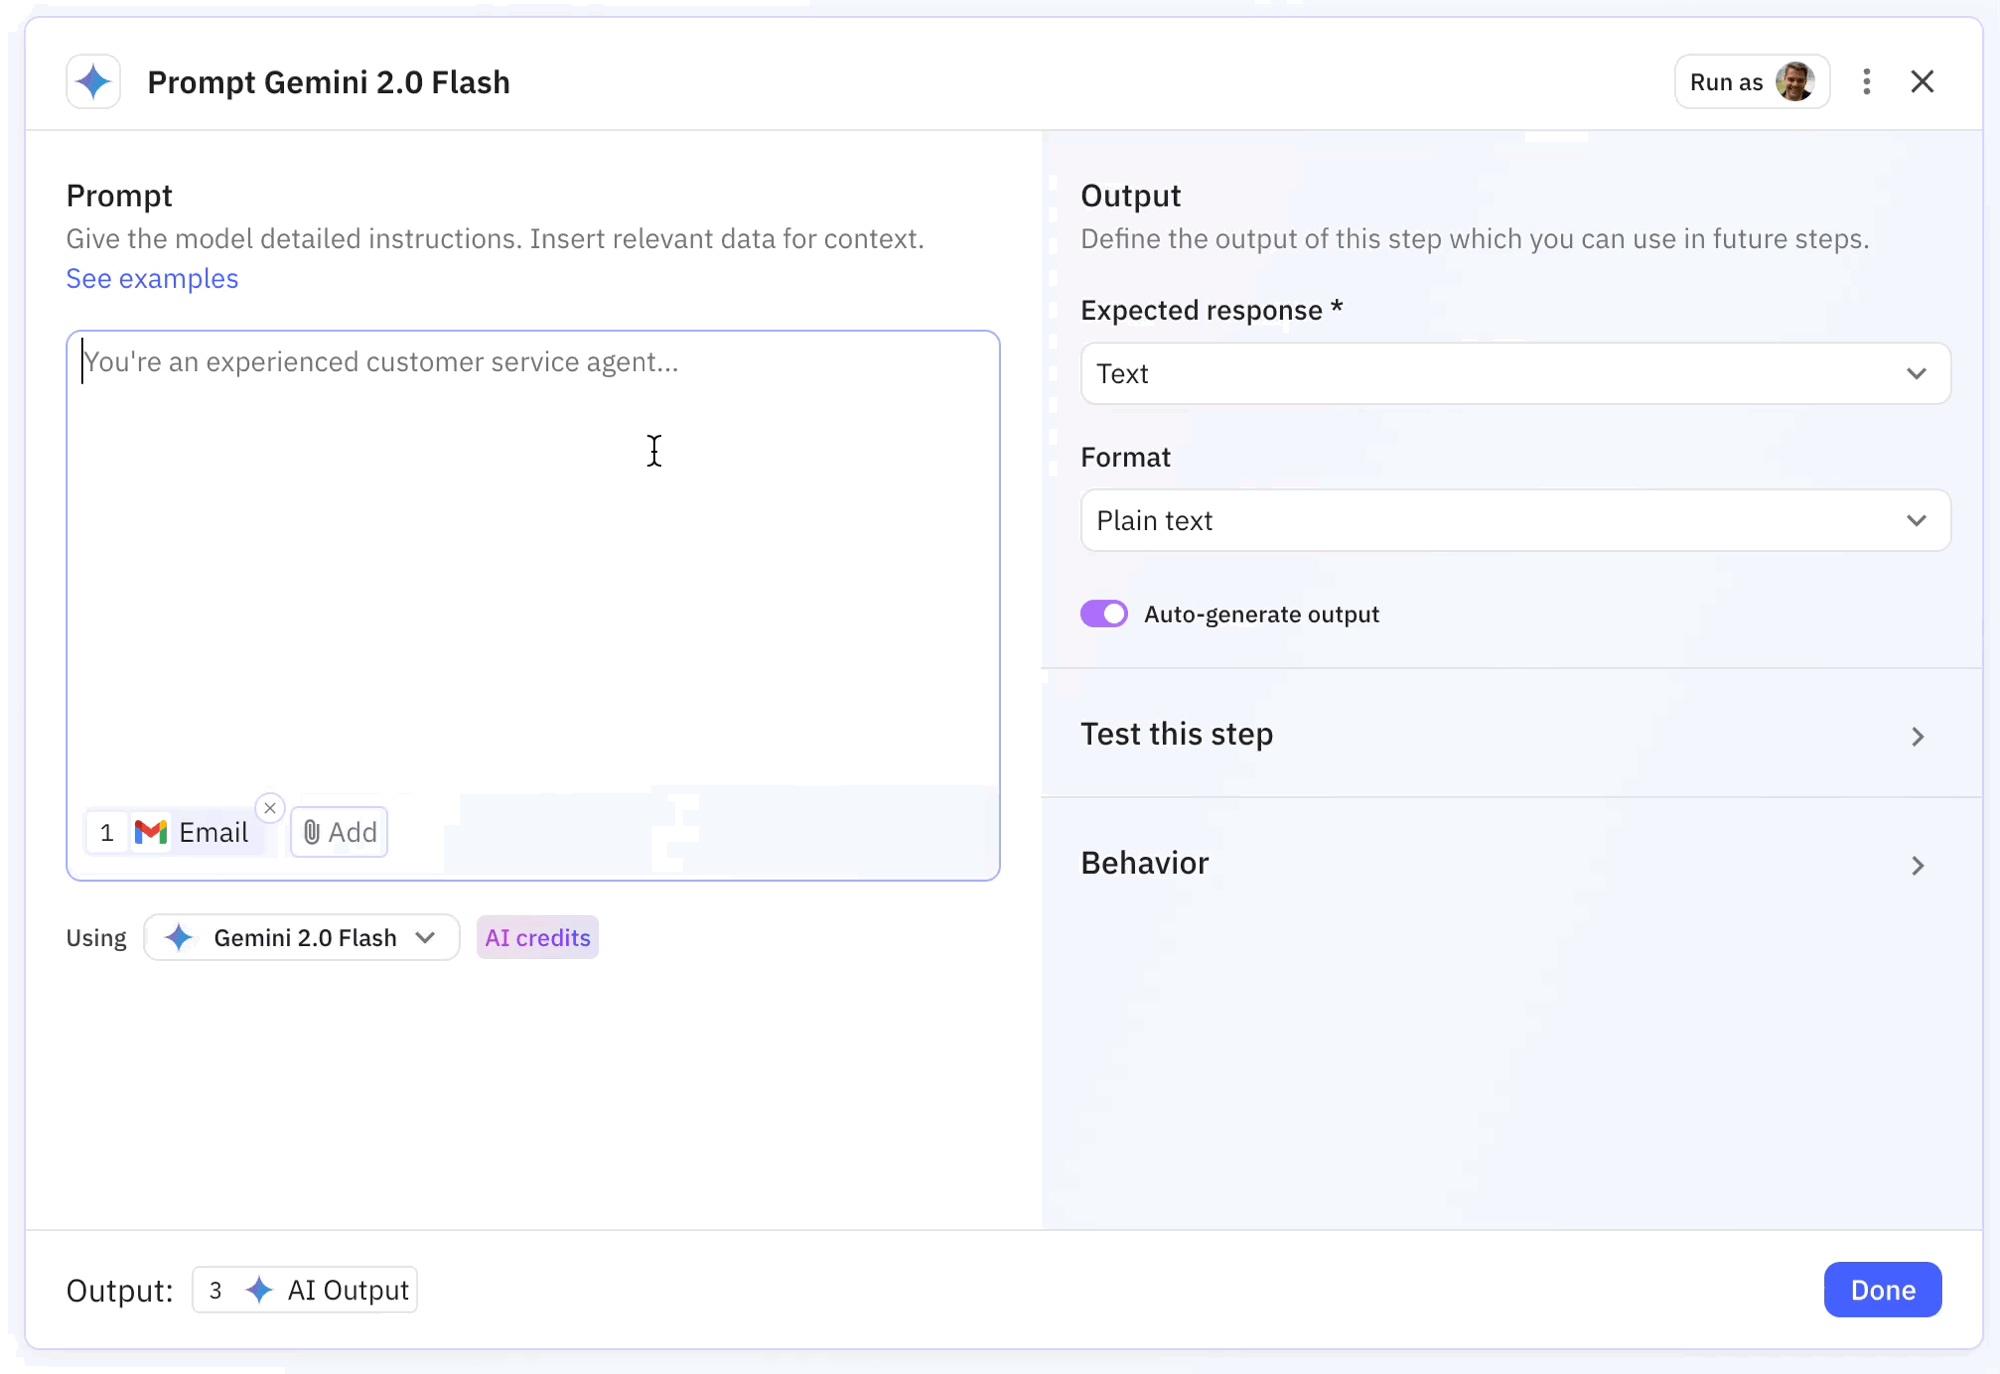Click the Gemini sparkle icon in header
This screenshot has width=2000, height=1374.
click(93, 81)
